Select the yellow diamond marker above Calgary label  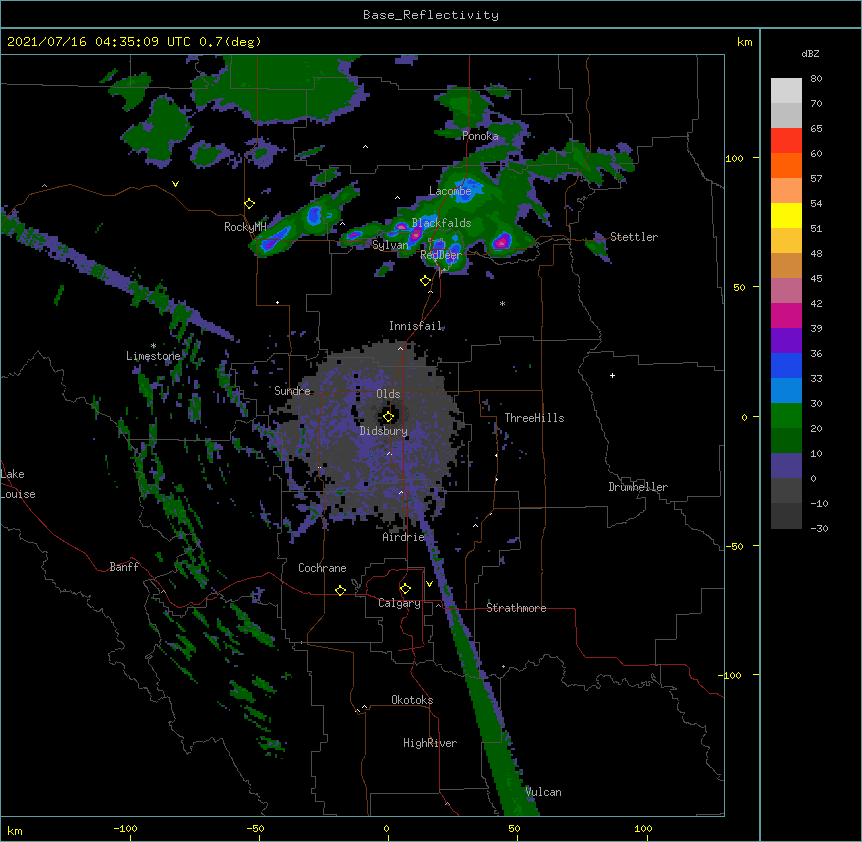[x=405, y=589]
